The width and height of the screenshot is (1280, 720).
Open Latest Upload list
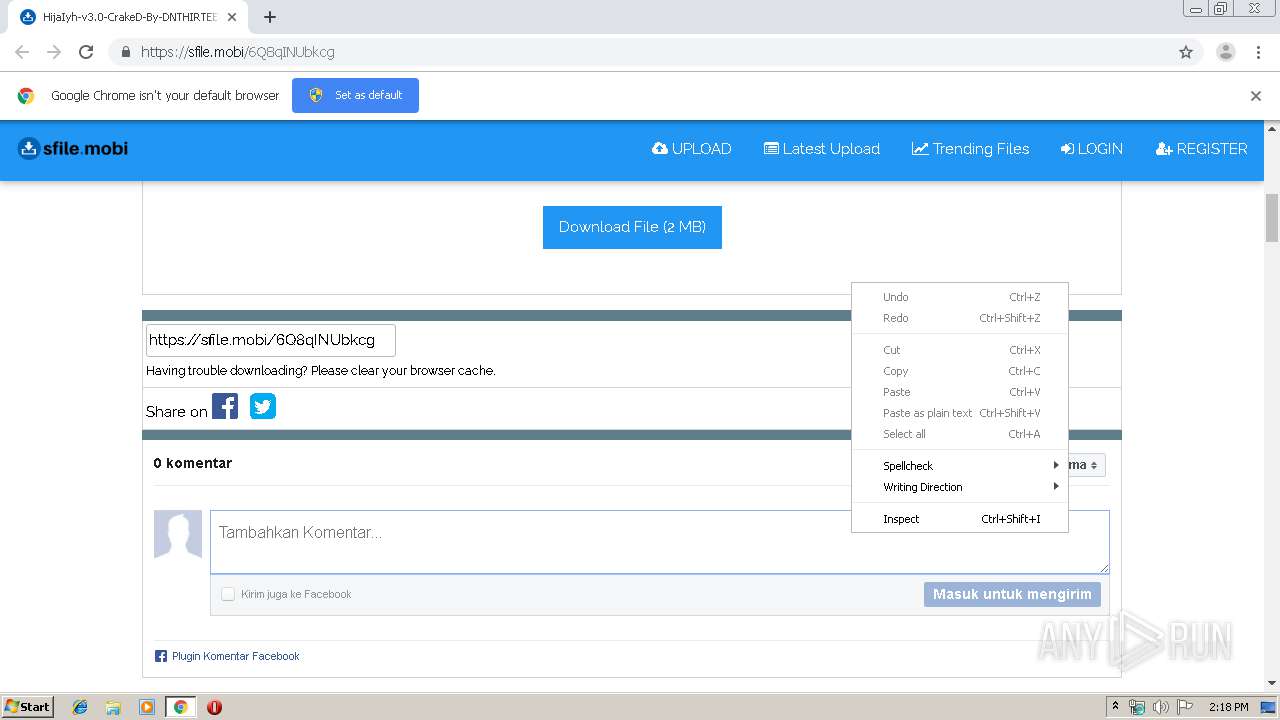coord(822,149)
